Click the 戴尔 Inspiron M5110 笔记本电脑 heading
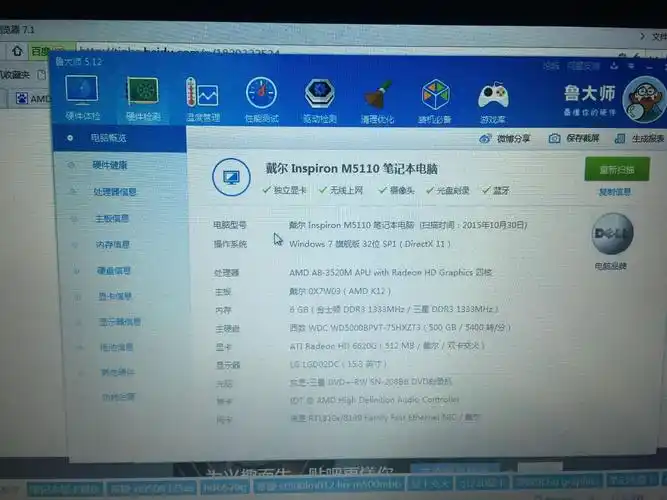667x500 pixels. [351, 169]
